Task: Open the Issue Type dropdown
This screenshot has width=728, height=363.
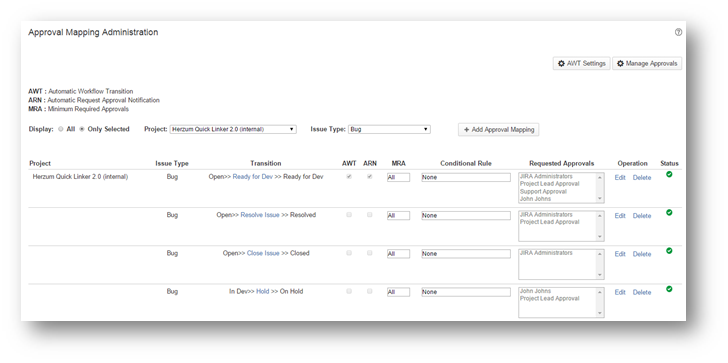Action: pos(389,130)
